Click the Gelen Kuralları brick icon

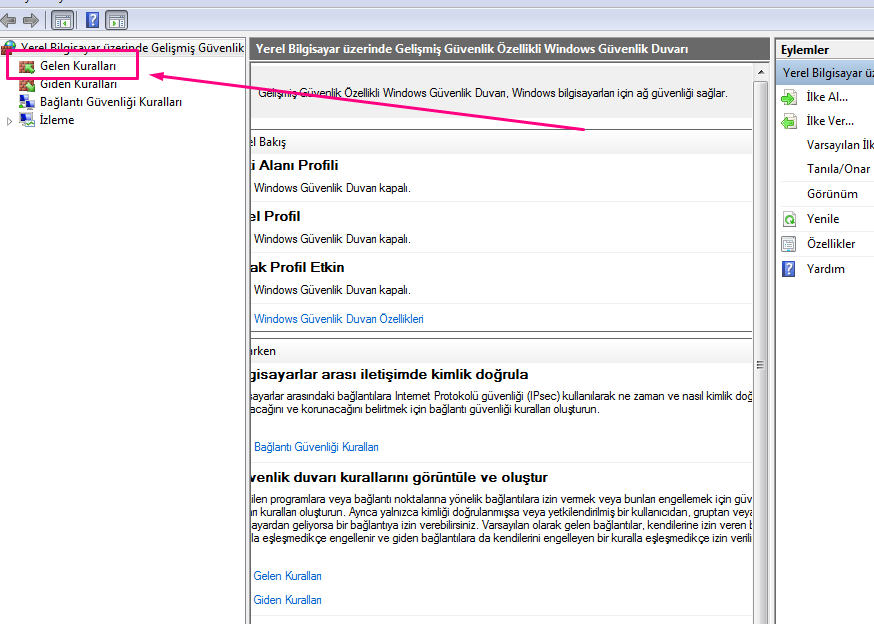point(27,66)
